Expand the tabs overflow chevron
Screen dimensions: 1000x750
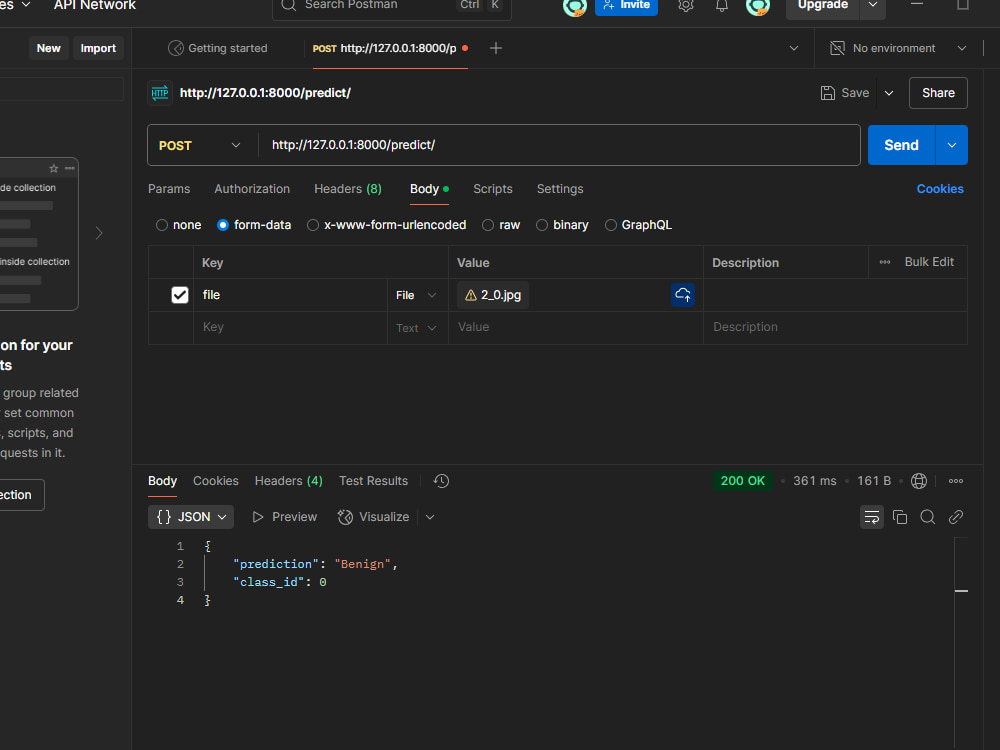[x=793, y=48]
